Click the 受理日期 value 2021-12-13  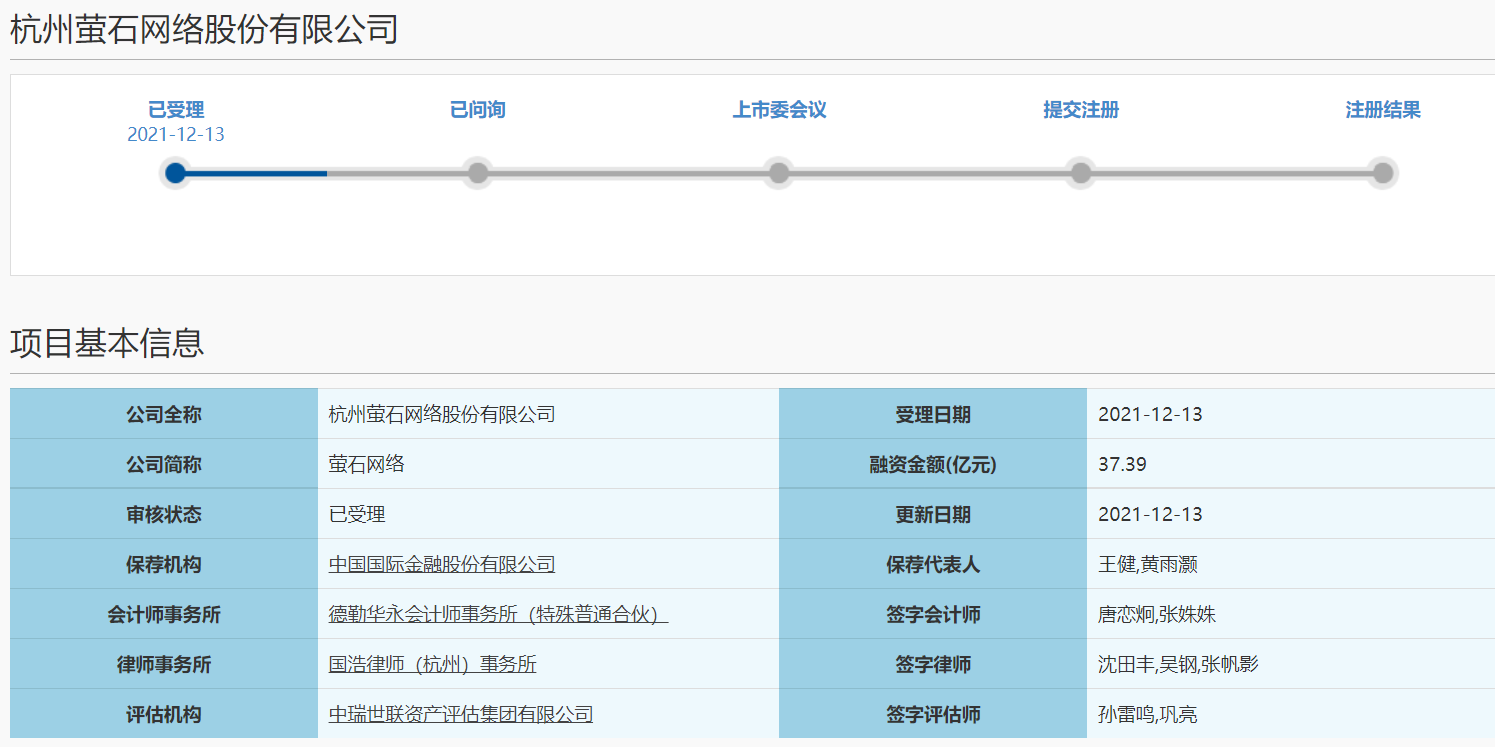(1150, 414)
